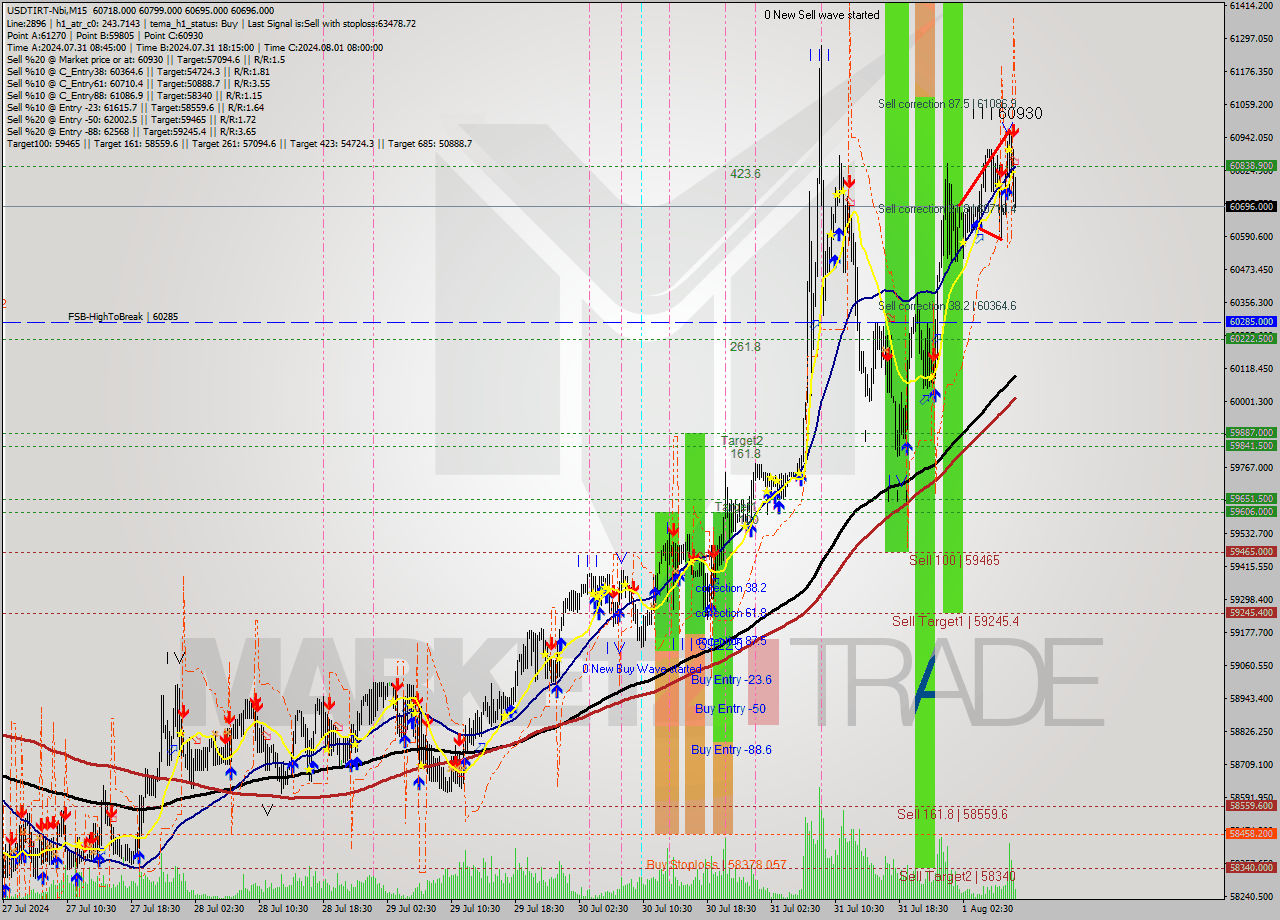Click the 'Sell Target1 | 59245.4' label

(x=955, y=622)
